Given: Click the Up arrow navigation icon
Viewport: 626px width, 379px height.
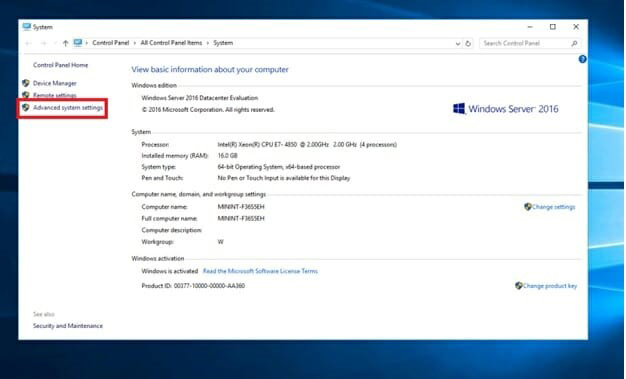Looking at the screenshot, I should pyautogui.click(x=65, y=43).
